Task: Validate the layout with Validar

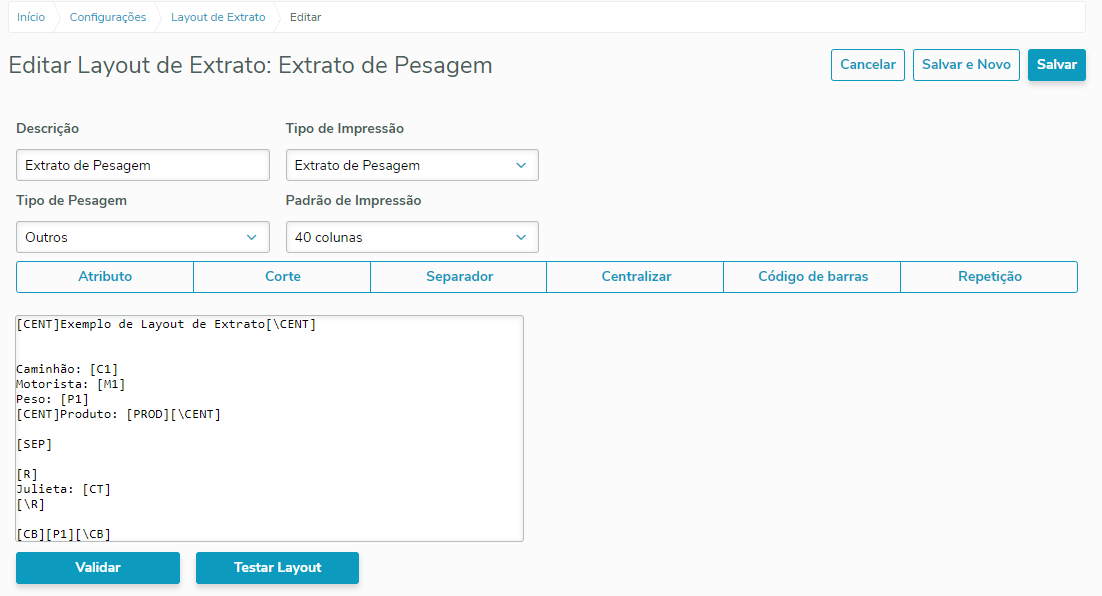Action: point(98,567)
